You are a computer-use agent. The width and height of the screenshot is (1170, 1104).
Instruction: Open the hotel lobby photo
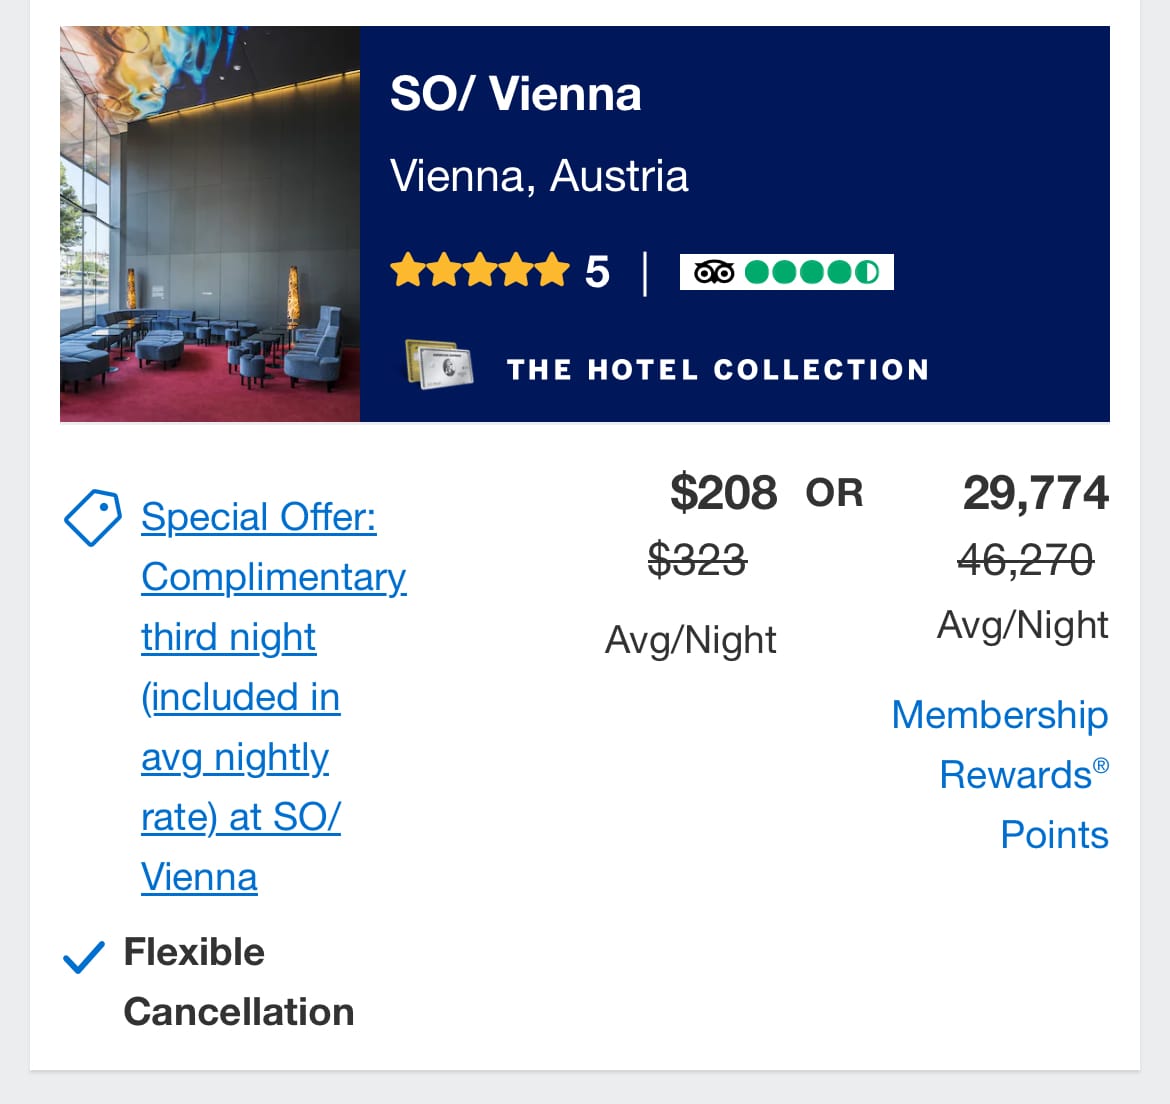[210, 224]
